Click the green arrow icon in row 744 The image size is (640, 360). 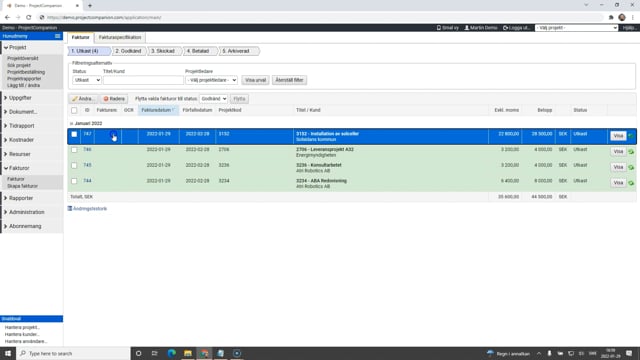631,183
